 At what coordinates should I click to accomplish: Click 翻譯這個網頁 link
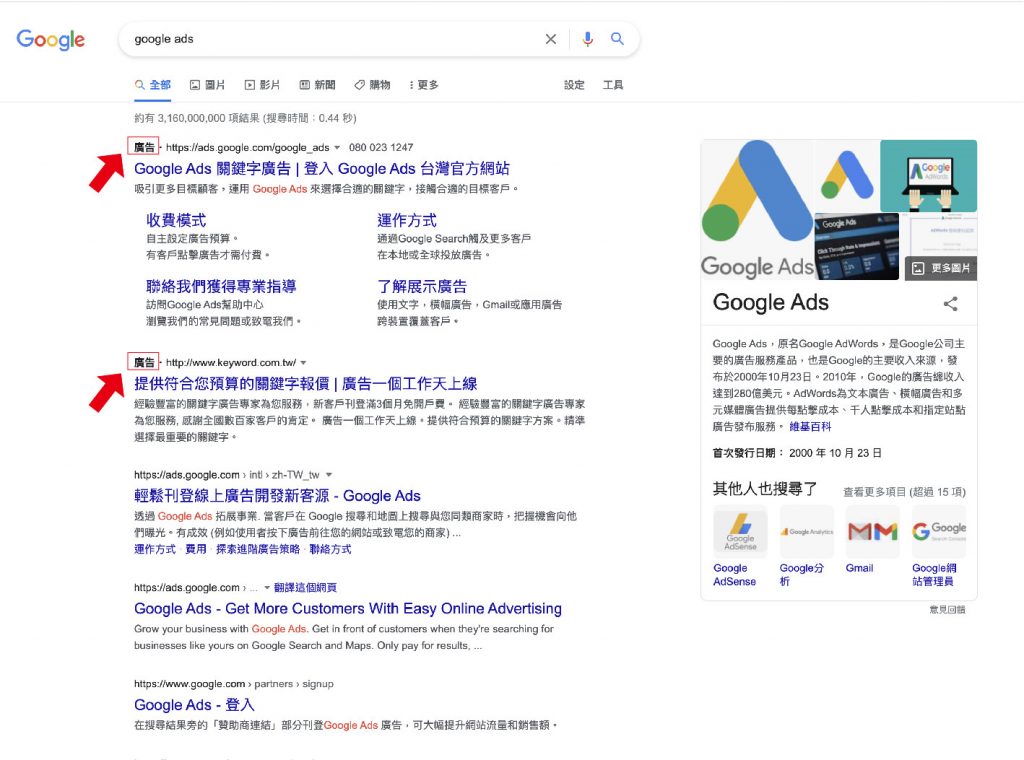point(306,588)
